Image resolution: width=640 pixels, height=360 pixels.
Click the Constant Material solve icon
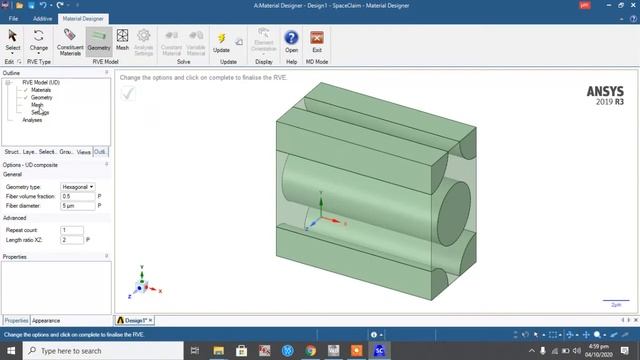point(171,36)
